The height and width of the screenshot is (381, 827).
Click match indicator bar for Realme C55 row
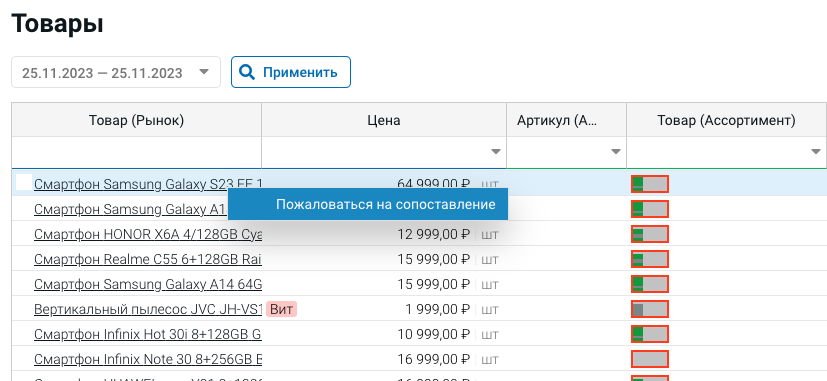point(650,259)
